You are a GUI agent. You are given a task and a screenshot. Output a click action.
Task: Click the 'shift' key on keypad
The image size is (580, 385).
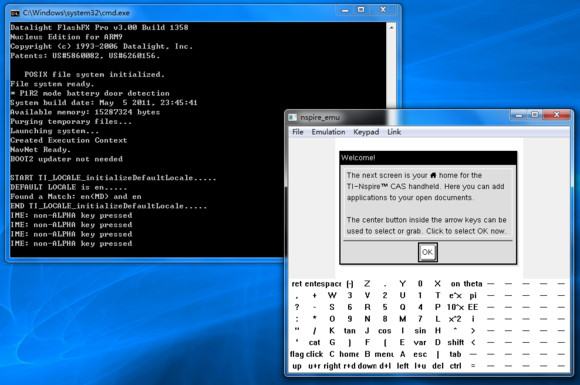click(455, 342)
